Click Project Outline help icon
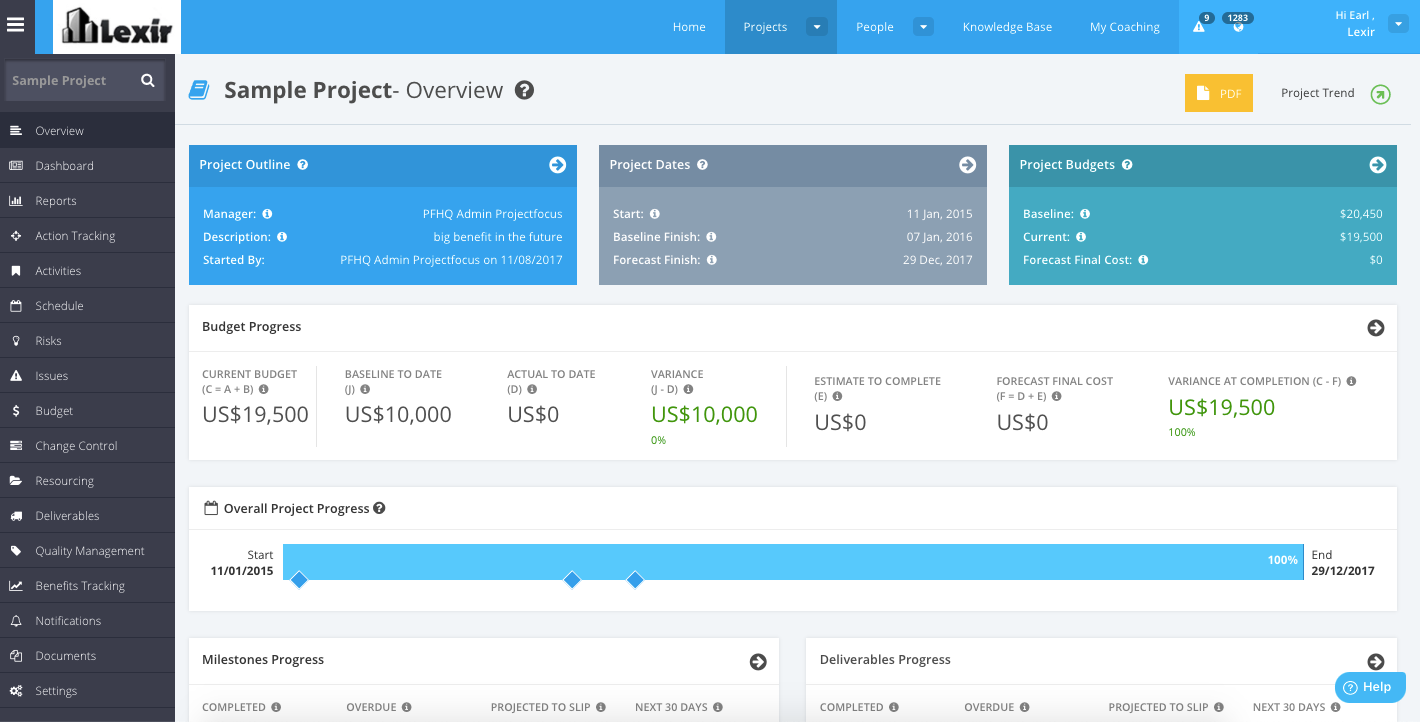Viewport: 1420px width, 722px height. (x=303, y=165)
